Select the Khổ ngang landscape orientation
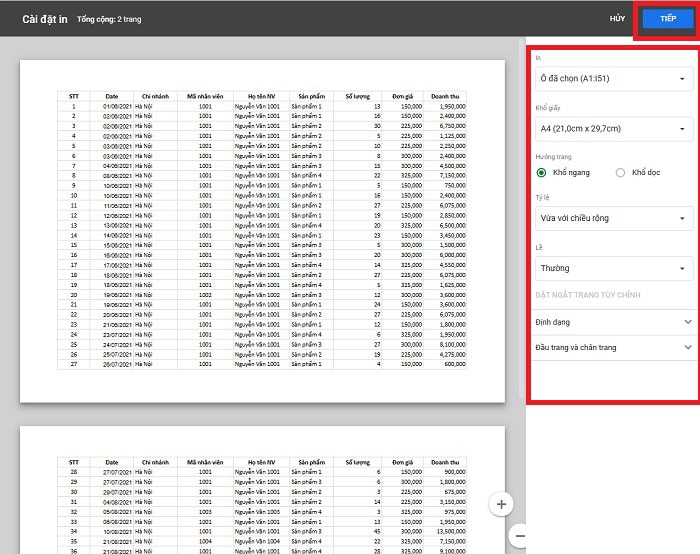The height and width of the screenshot is (554, 700). coord(541,172)
